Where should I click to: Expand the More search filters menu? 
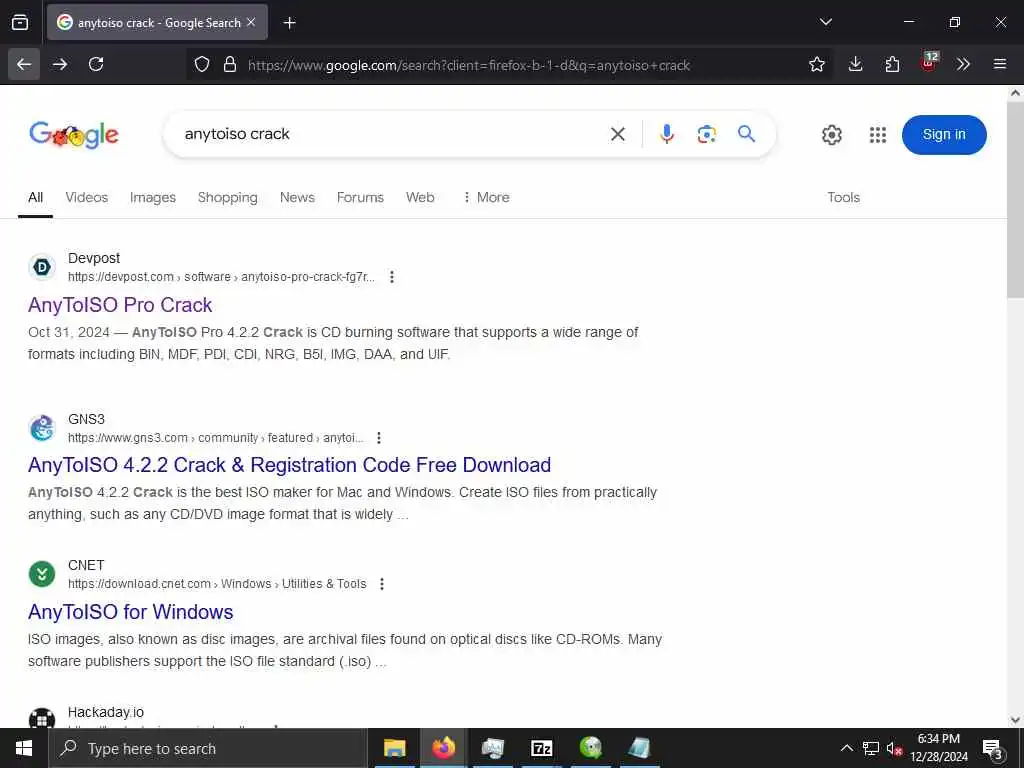486,197
